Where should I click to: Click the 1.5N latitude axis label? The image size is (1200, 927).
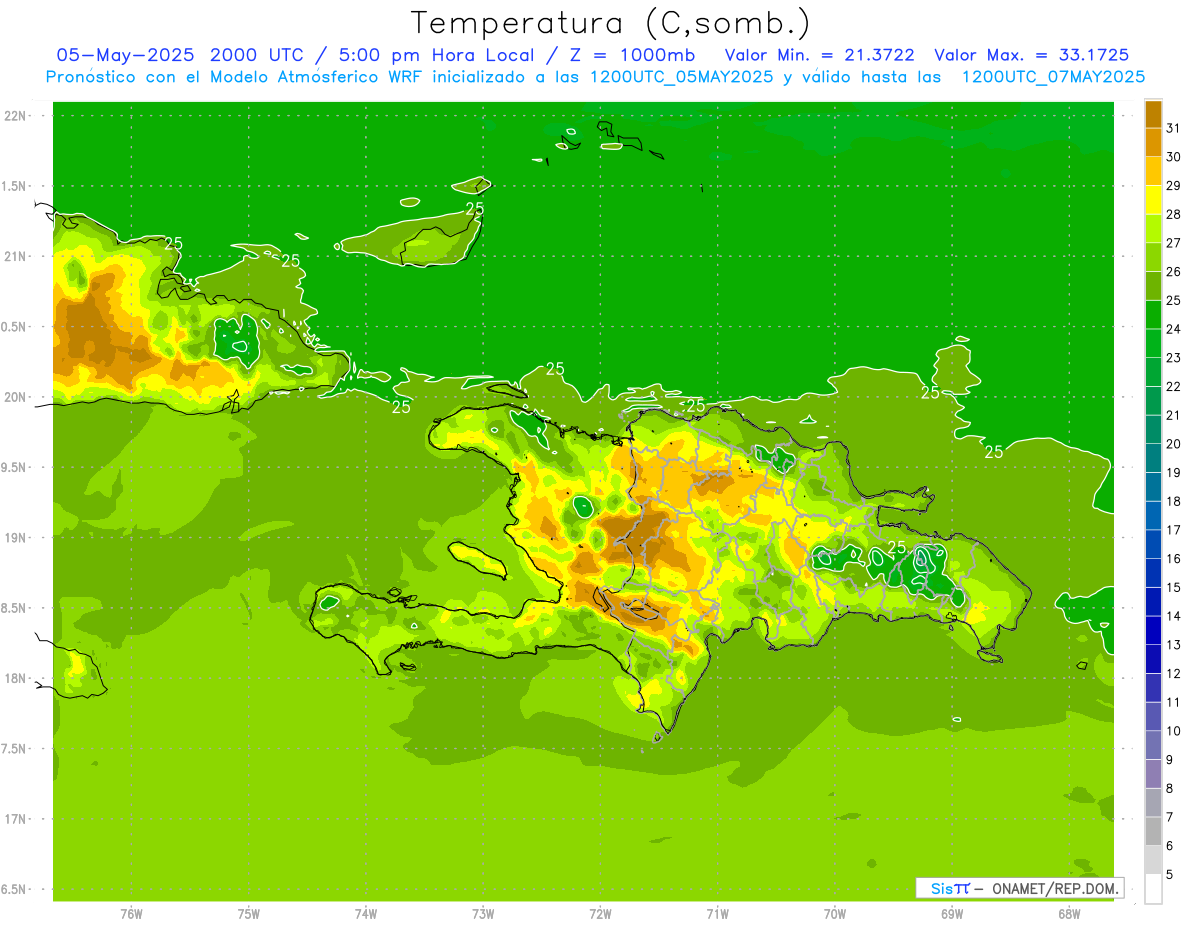point(15,186)
